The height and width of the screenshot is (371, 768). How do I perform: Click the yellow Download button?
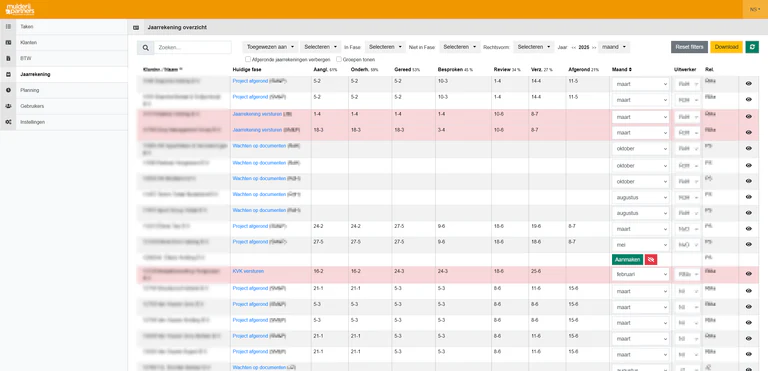(x=726, y=47)
